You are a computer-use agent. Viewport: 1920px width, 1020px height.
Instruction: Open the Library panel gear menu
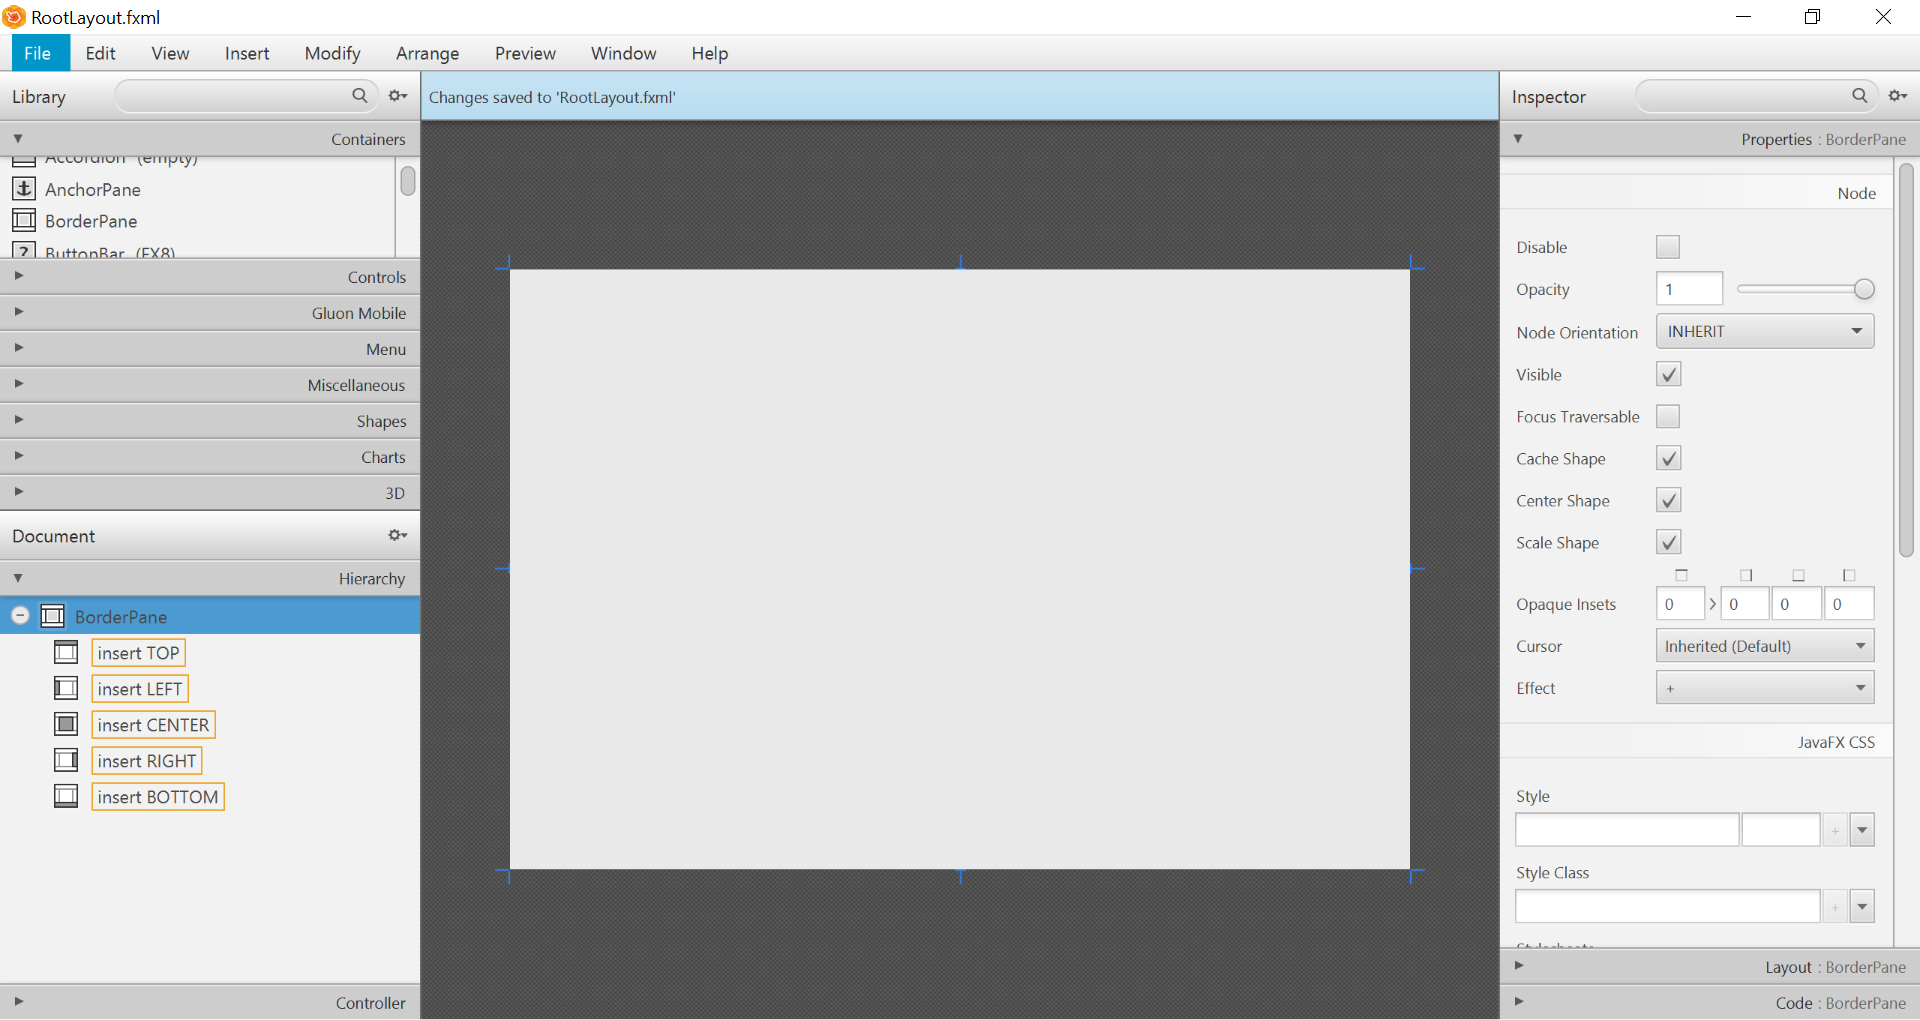[x=398, y=96]
